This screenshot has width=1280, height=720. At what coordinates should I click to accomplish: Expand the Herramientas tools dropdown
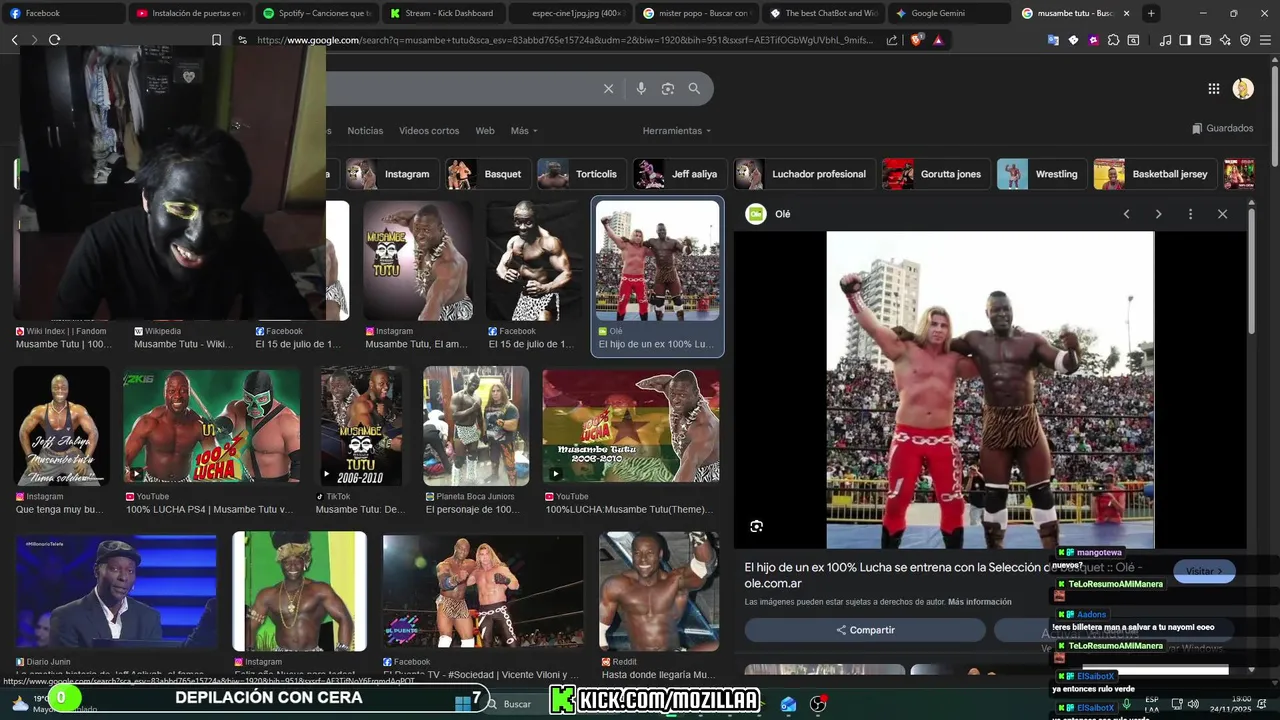pos(677,131)
